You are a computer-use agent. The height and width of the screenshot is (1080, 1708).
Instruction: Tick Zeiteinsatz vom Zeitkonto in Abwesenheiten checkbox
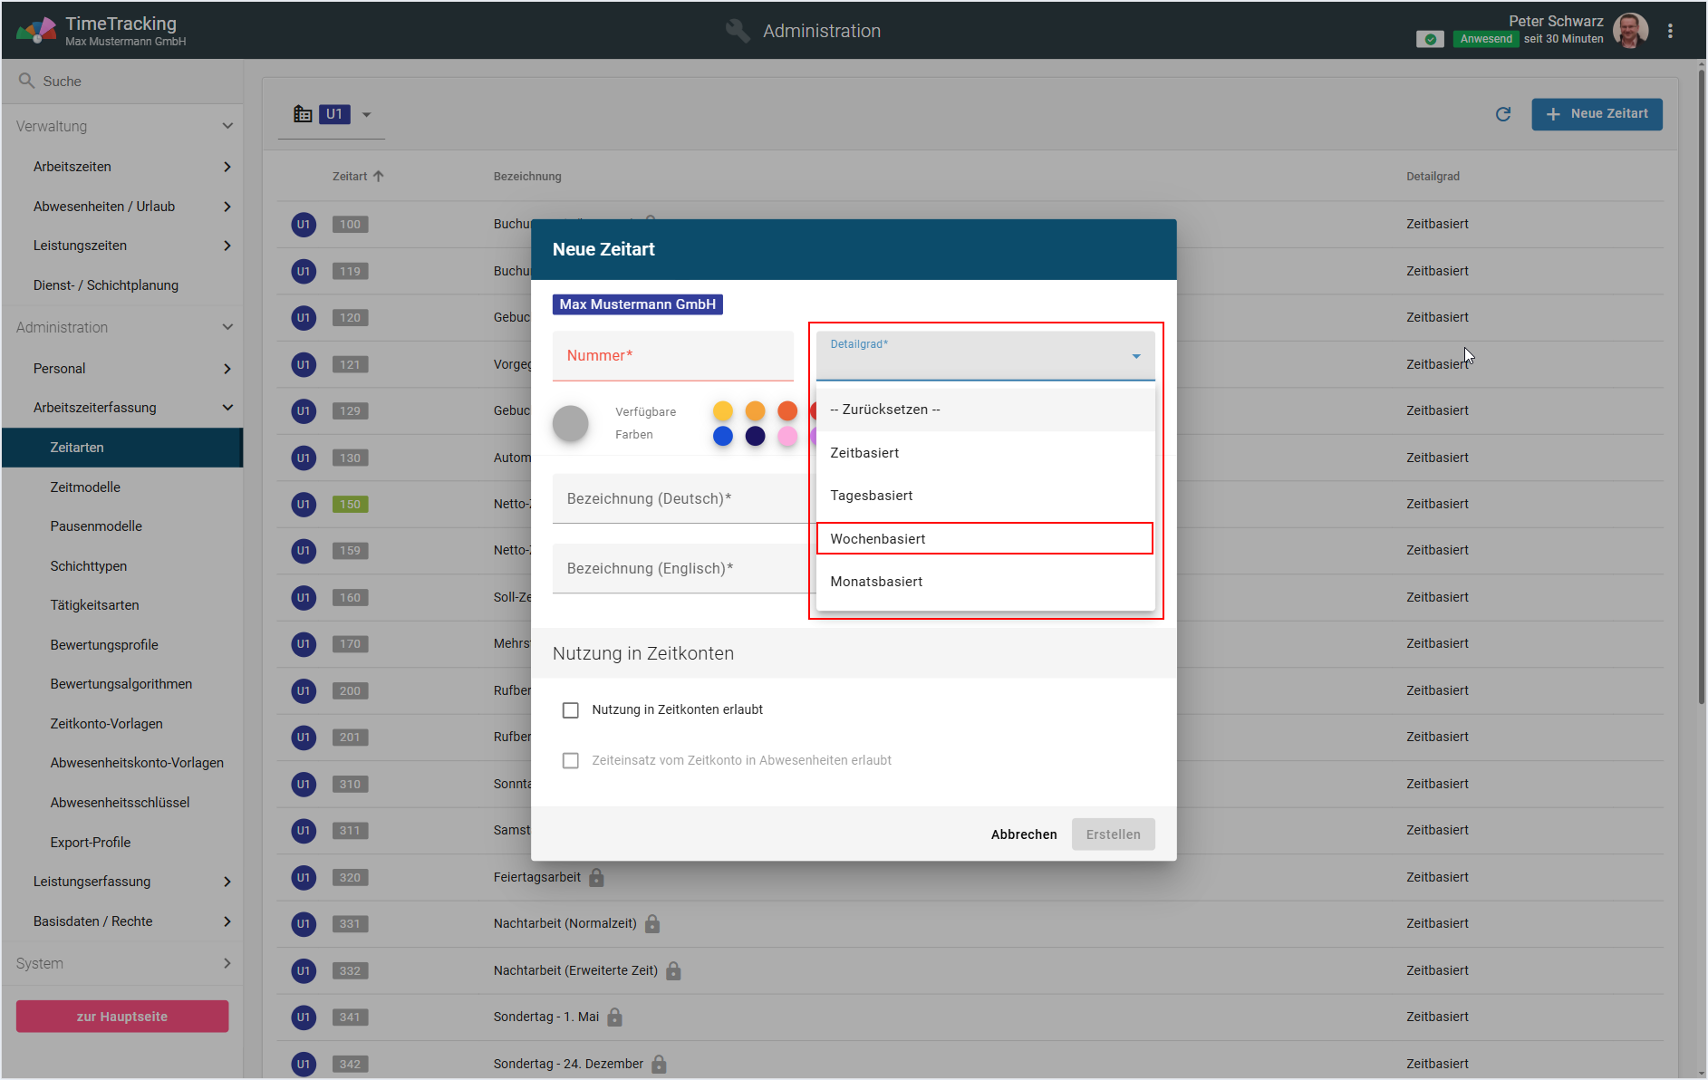tap(570, 761)
